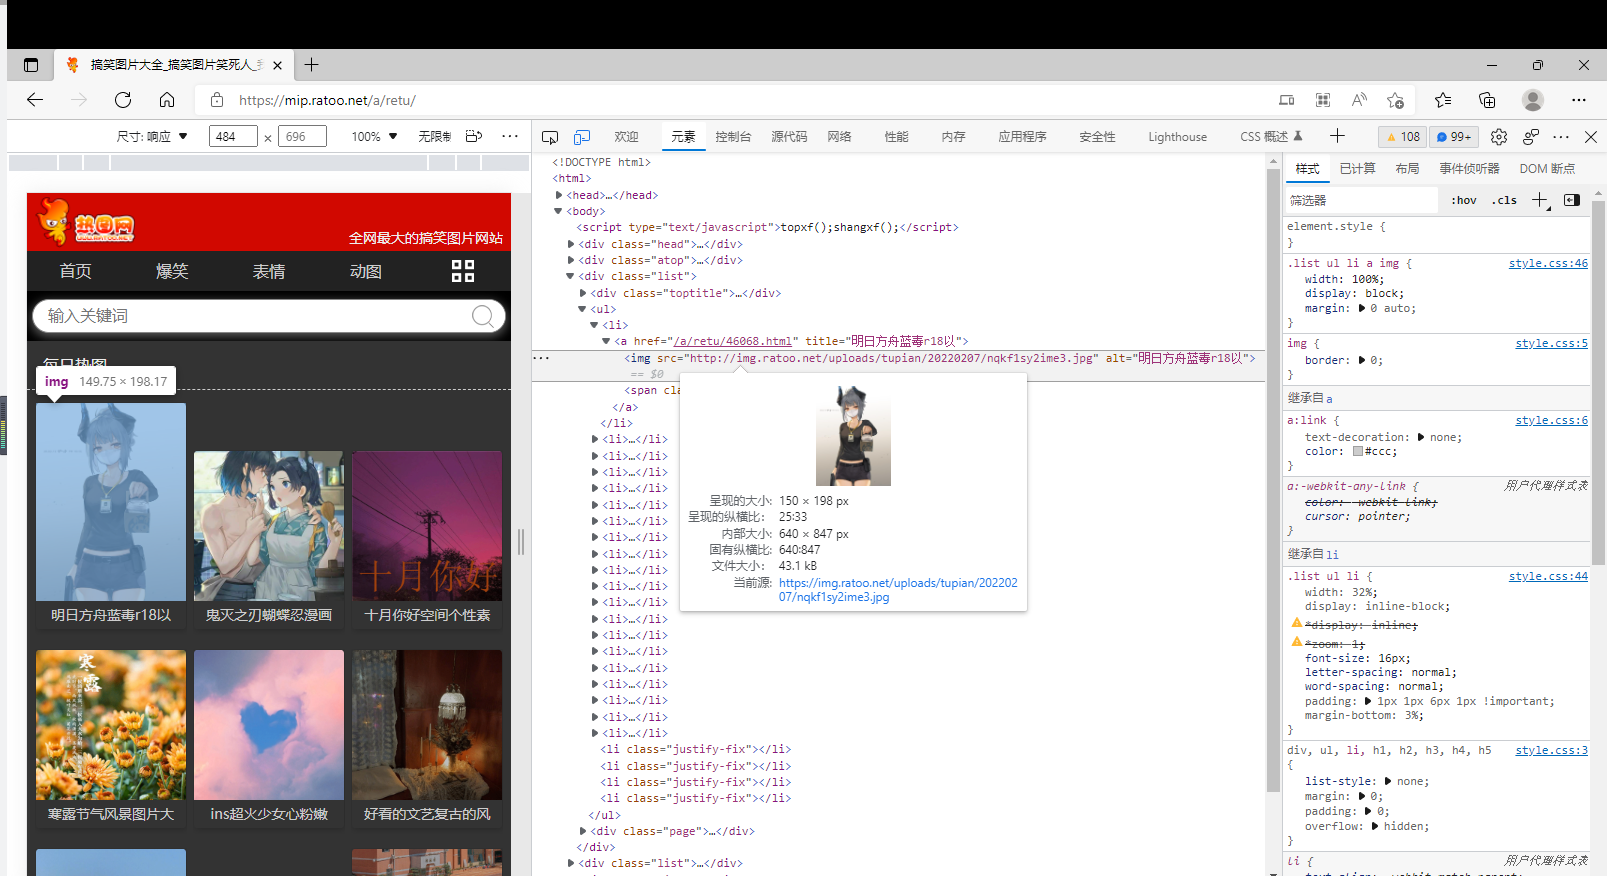Switch to the 已计算 computed tab
The height and width of the screenshot is (876, 1607).
point(1357,169)
